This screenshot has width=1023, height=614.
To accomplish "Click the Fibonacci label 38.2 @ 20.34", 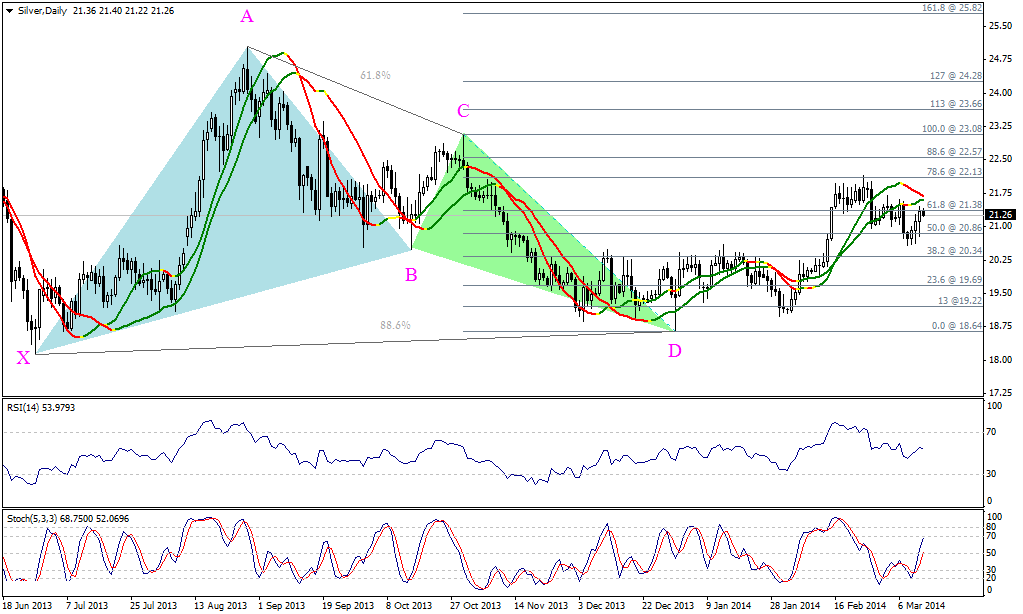I will coord(954,251).
